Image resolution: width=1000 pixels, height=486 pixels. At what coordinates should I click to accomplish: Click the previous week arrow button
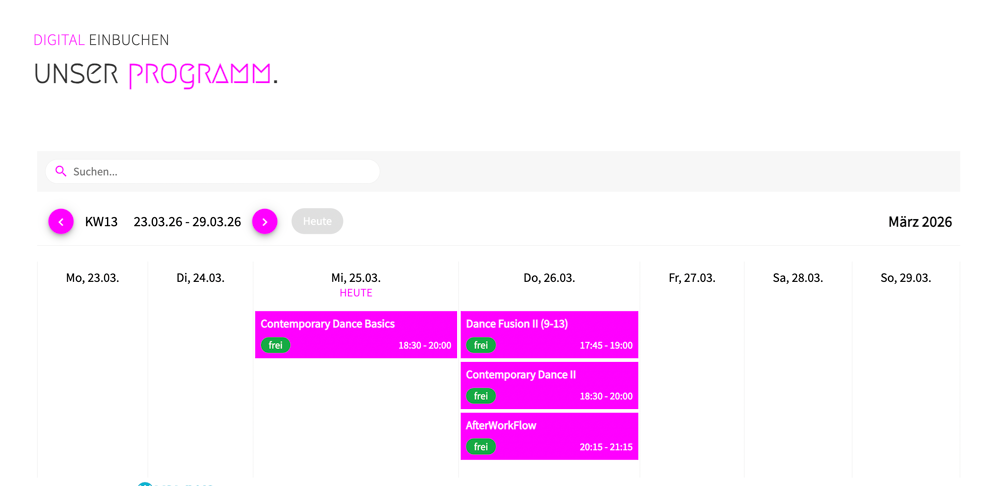[61, 221]
